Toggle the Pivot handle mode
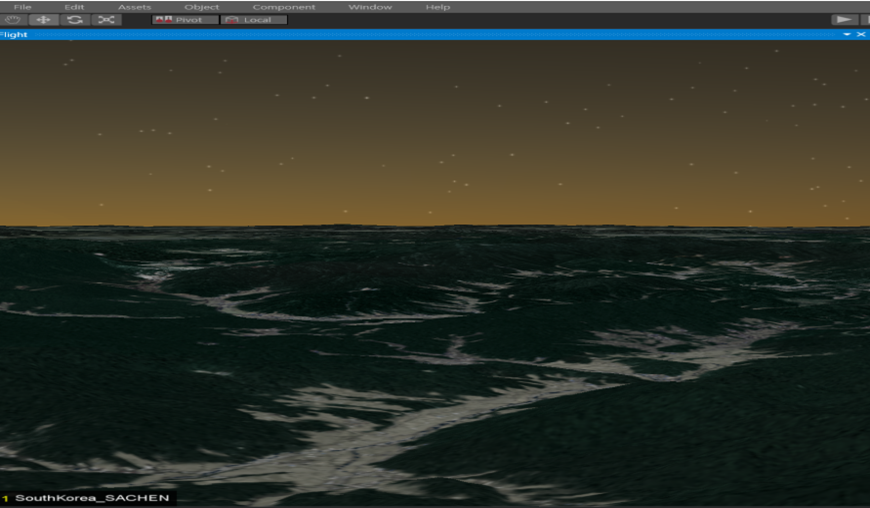Image resolution: width=870 pixels, height=508 pixels. tap(184, 20)
